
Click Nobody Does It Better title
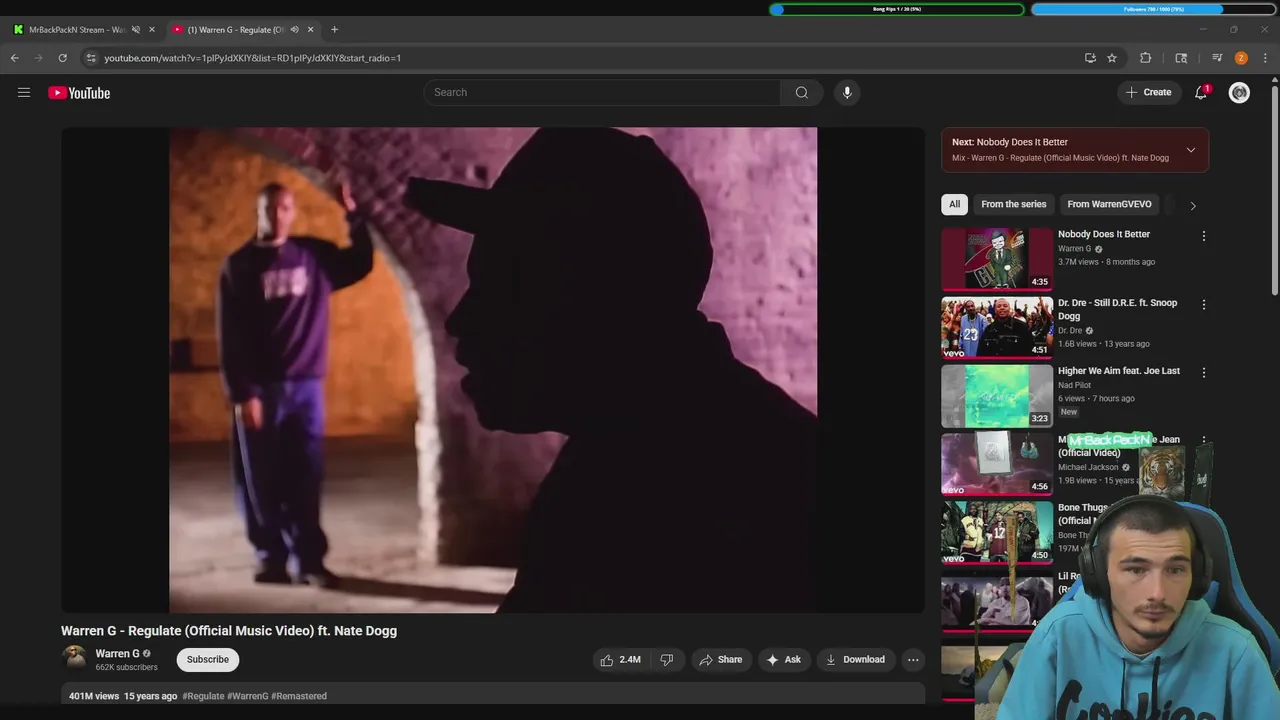click(1104, 234)
